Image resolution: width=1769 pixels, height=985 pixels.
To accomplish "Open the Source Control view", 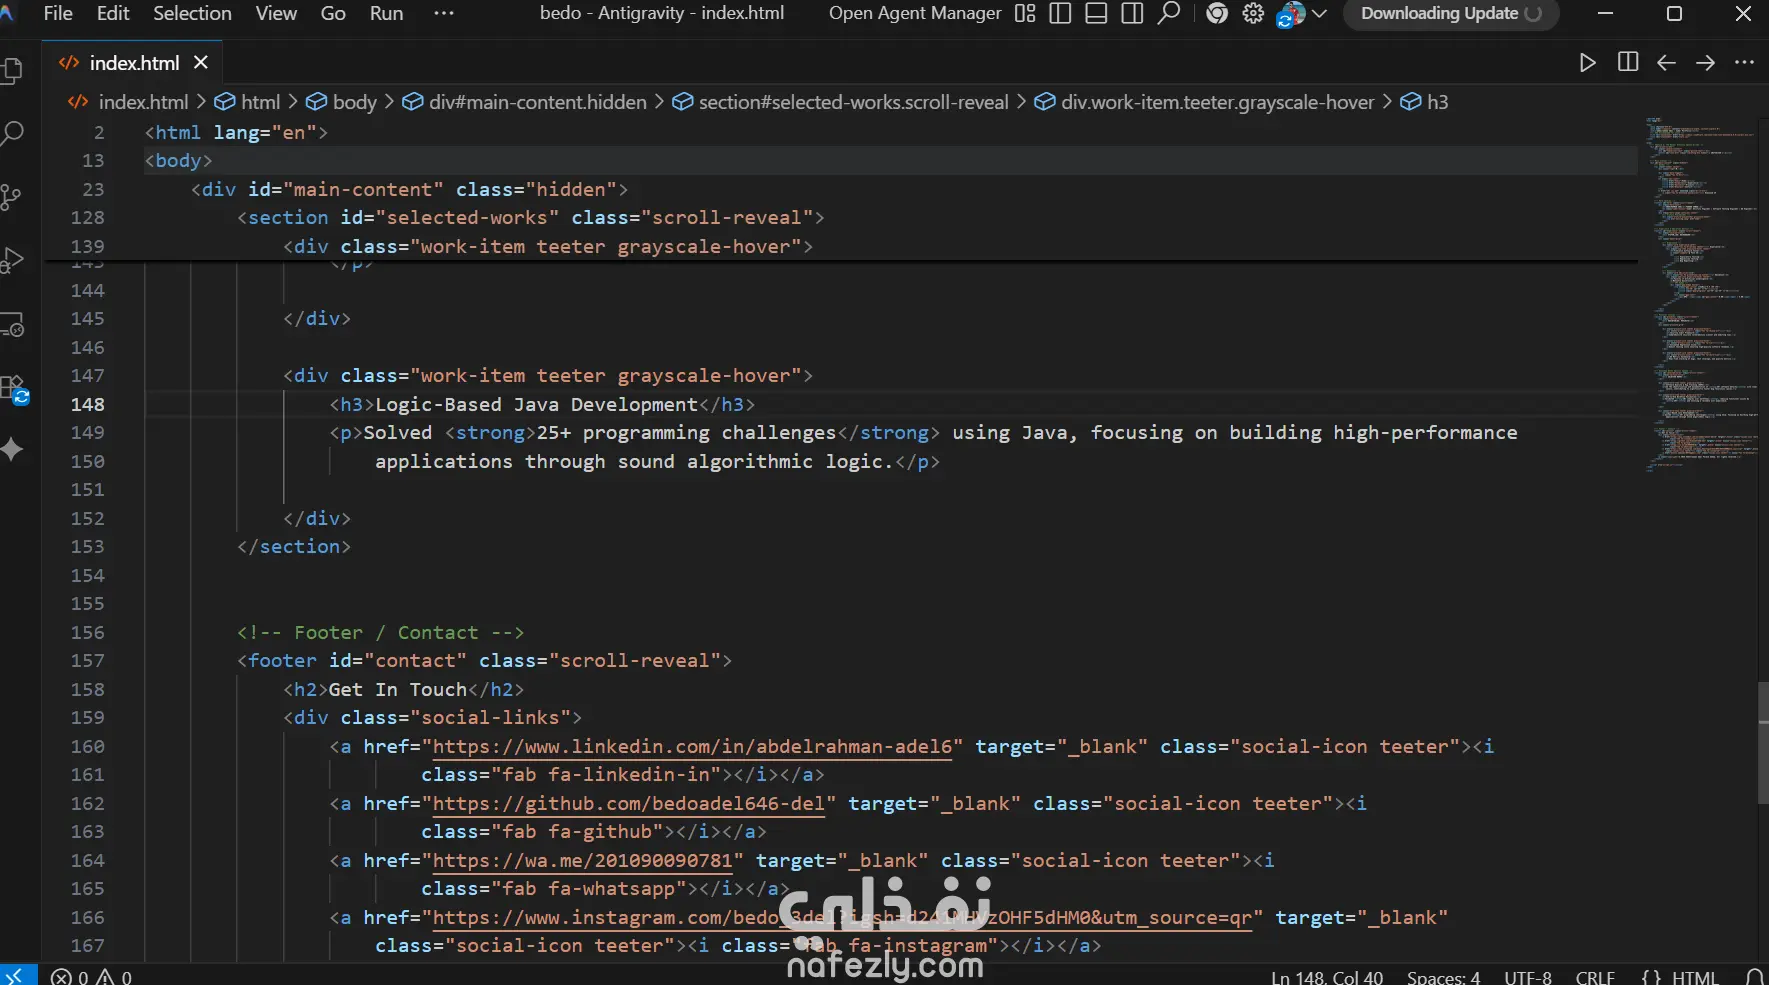I will (12, 197).
